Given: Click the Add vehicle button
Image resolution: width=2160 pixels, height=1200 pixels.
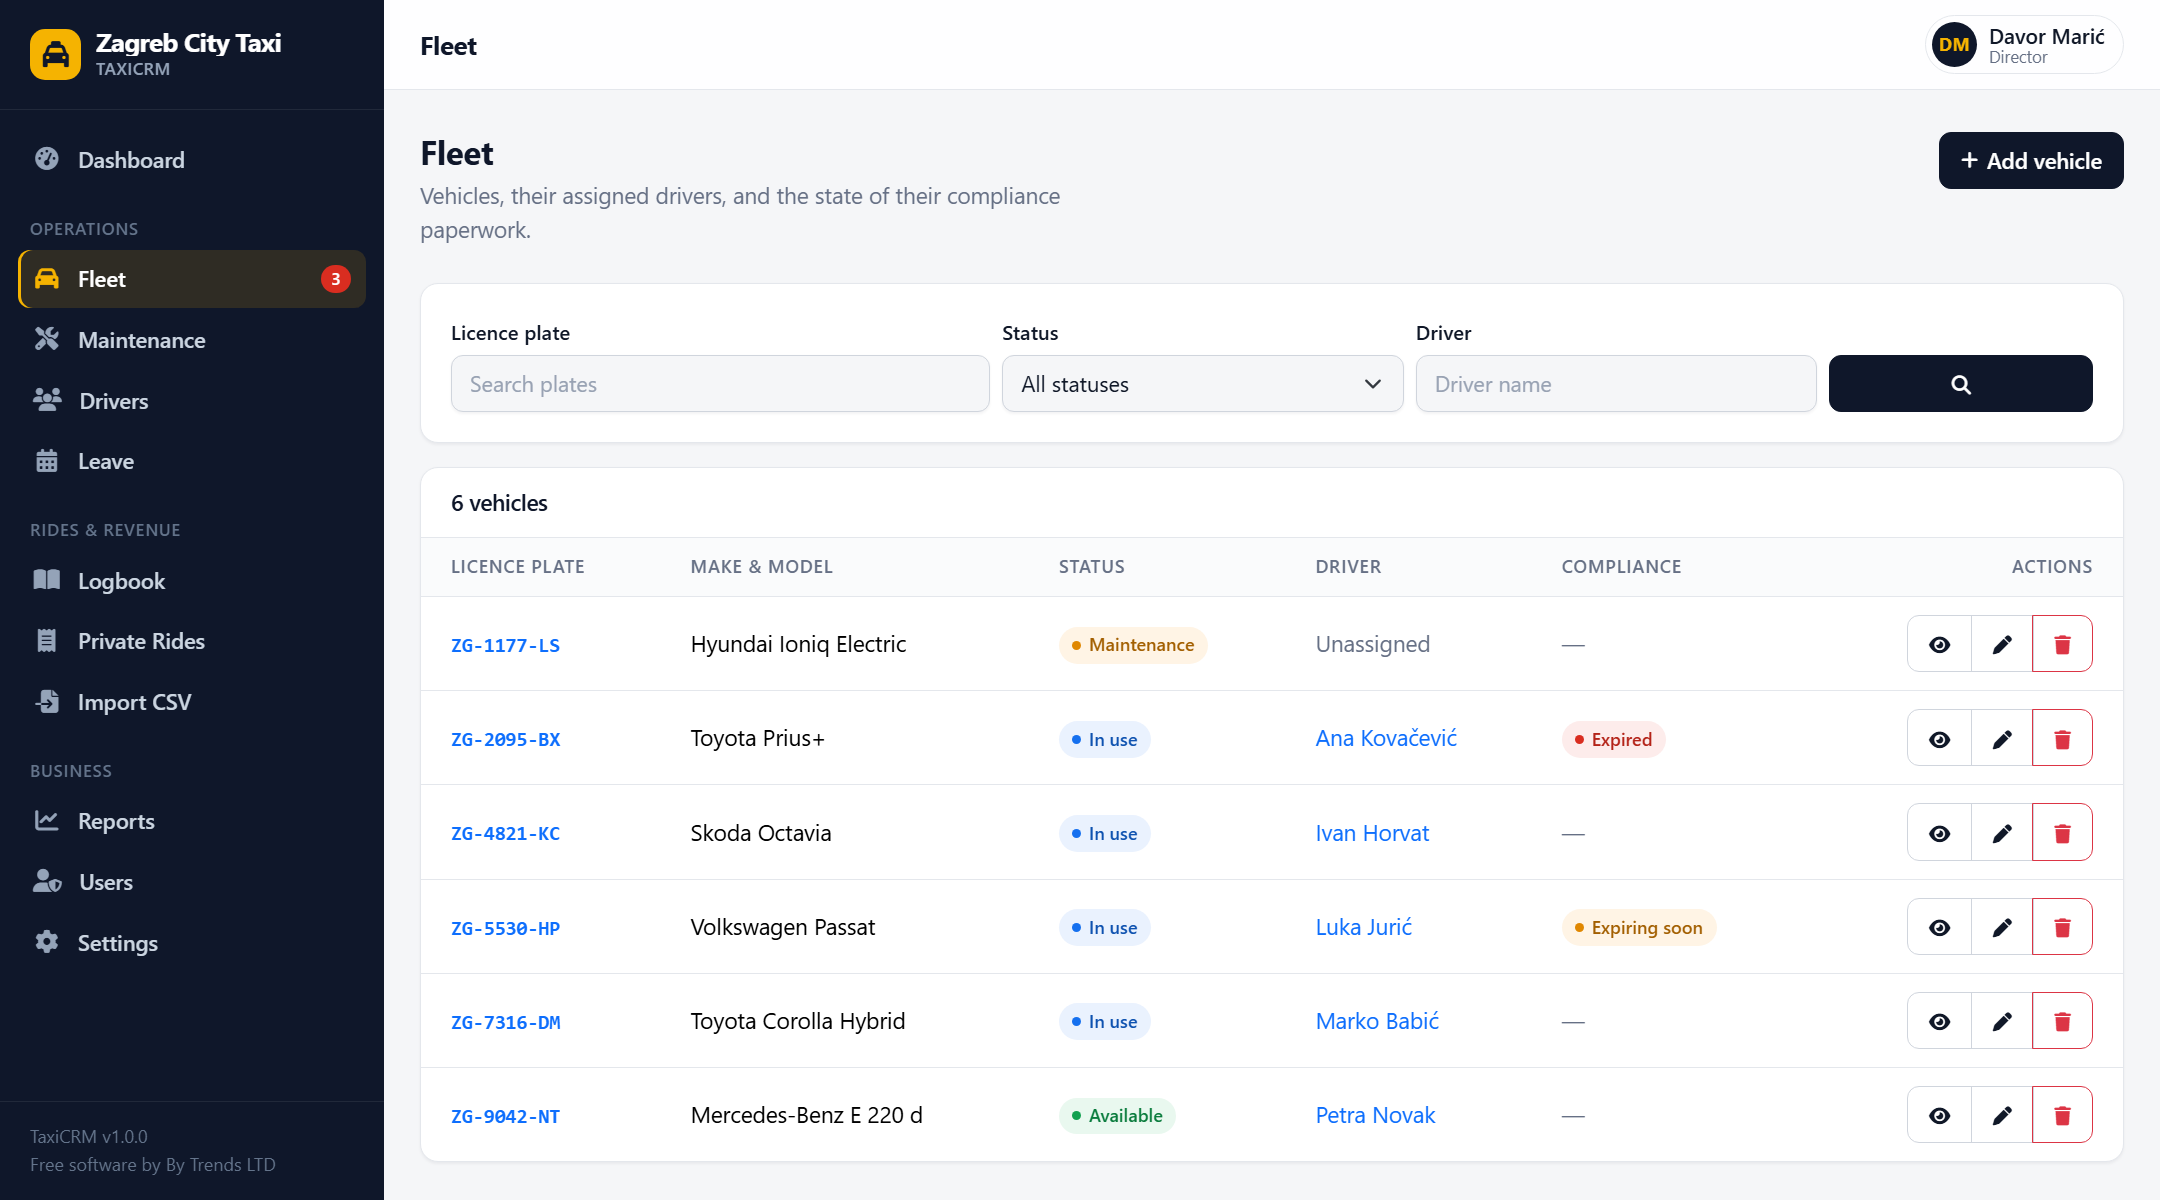Looking at the screenshot, I should (2030, 161).
